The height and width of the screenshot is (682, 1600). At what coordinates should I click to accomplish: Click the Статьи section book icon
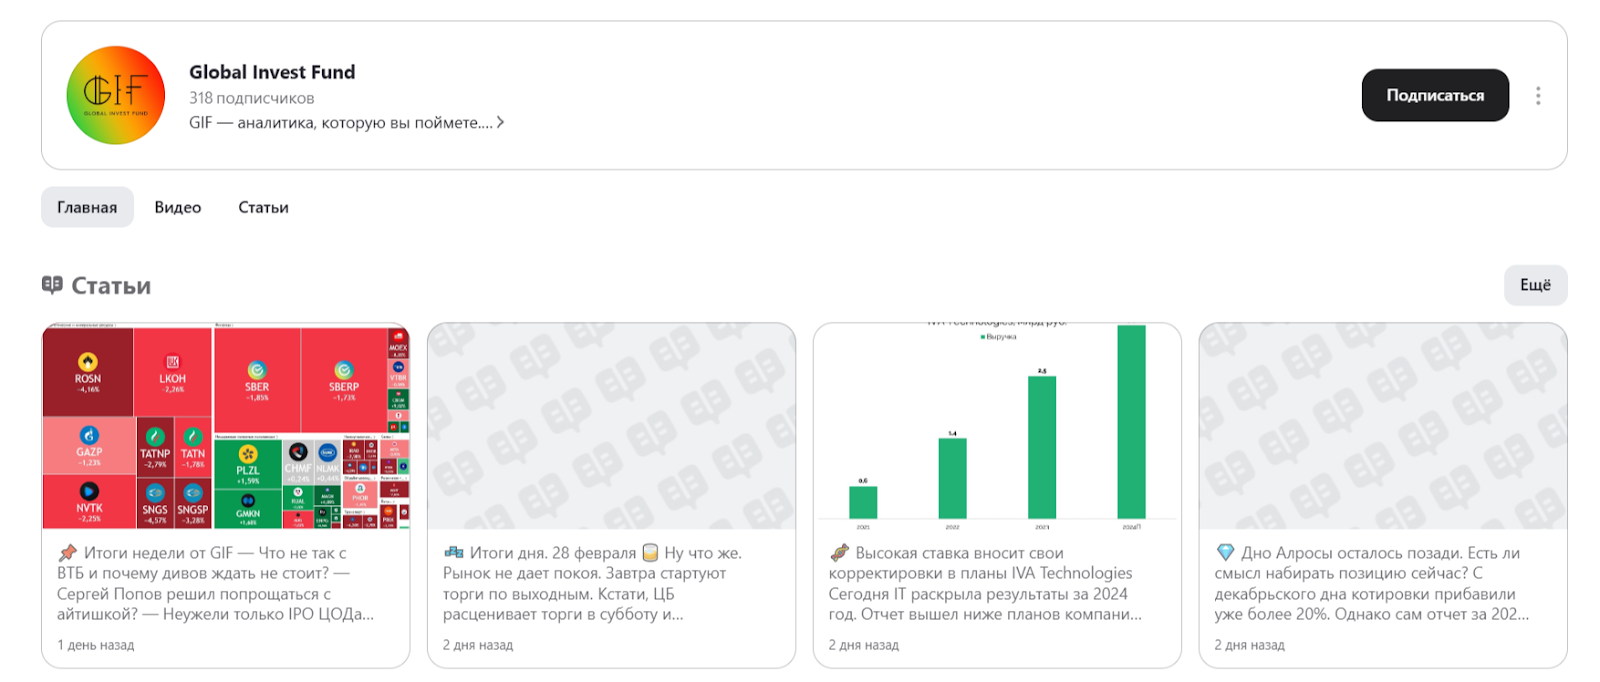click(x=52, y=285)
